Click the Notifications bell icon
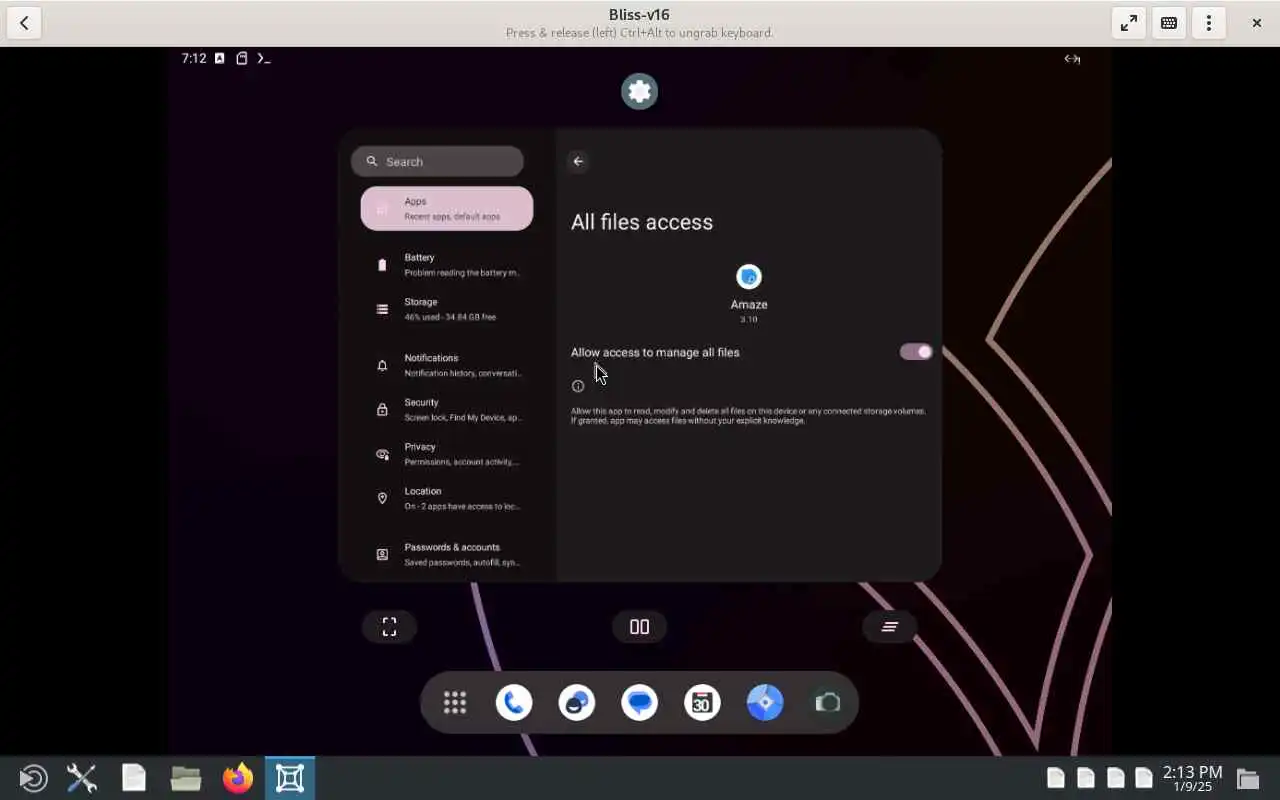The image size is (1280, 800). pos(382,365)
